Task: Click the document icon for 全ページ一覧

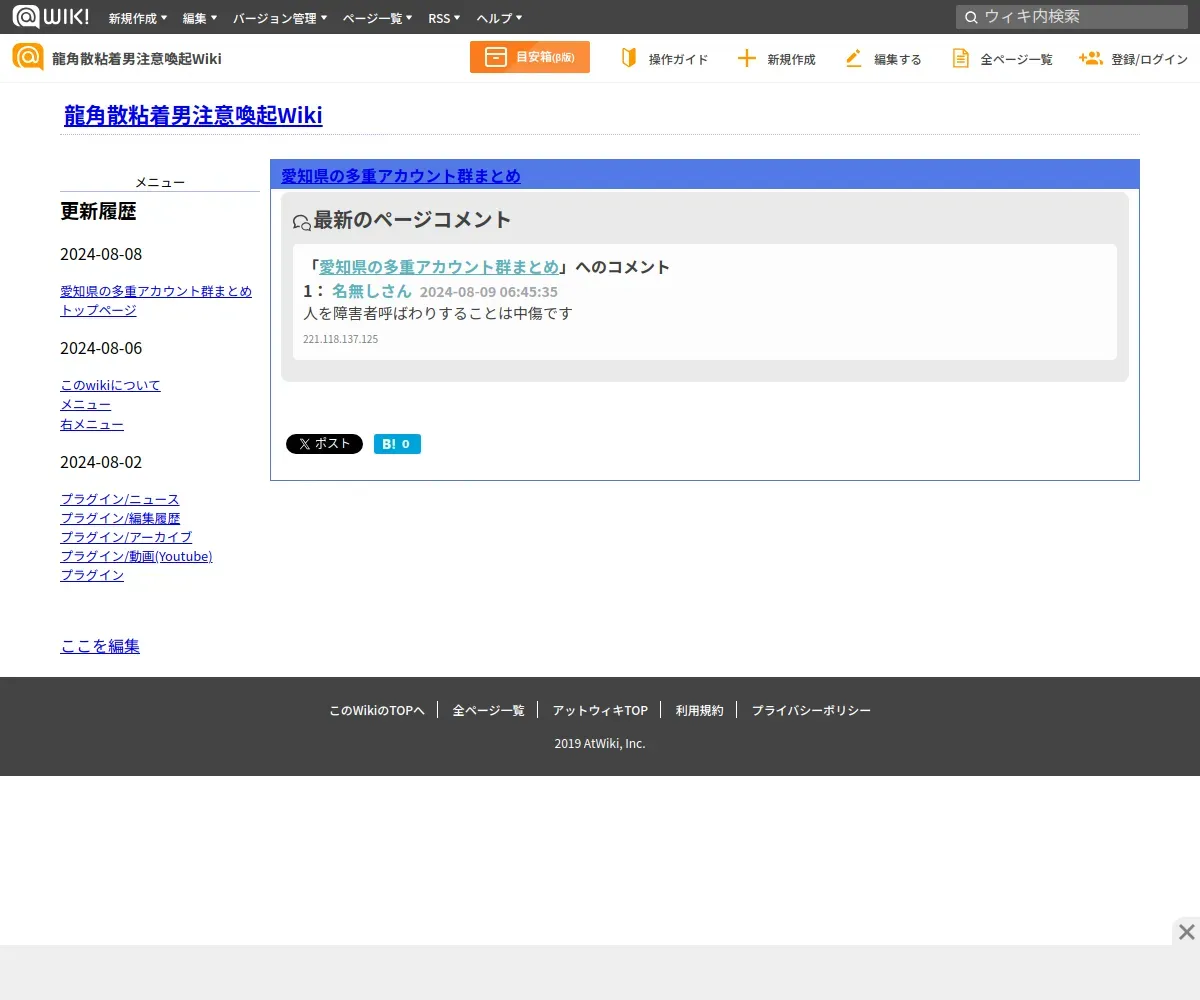Action: [960, 58]
